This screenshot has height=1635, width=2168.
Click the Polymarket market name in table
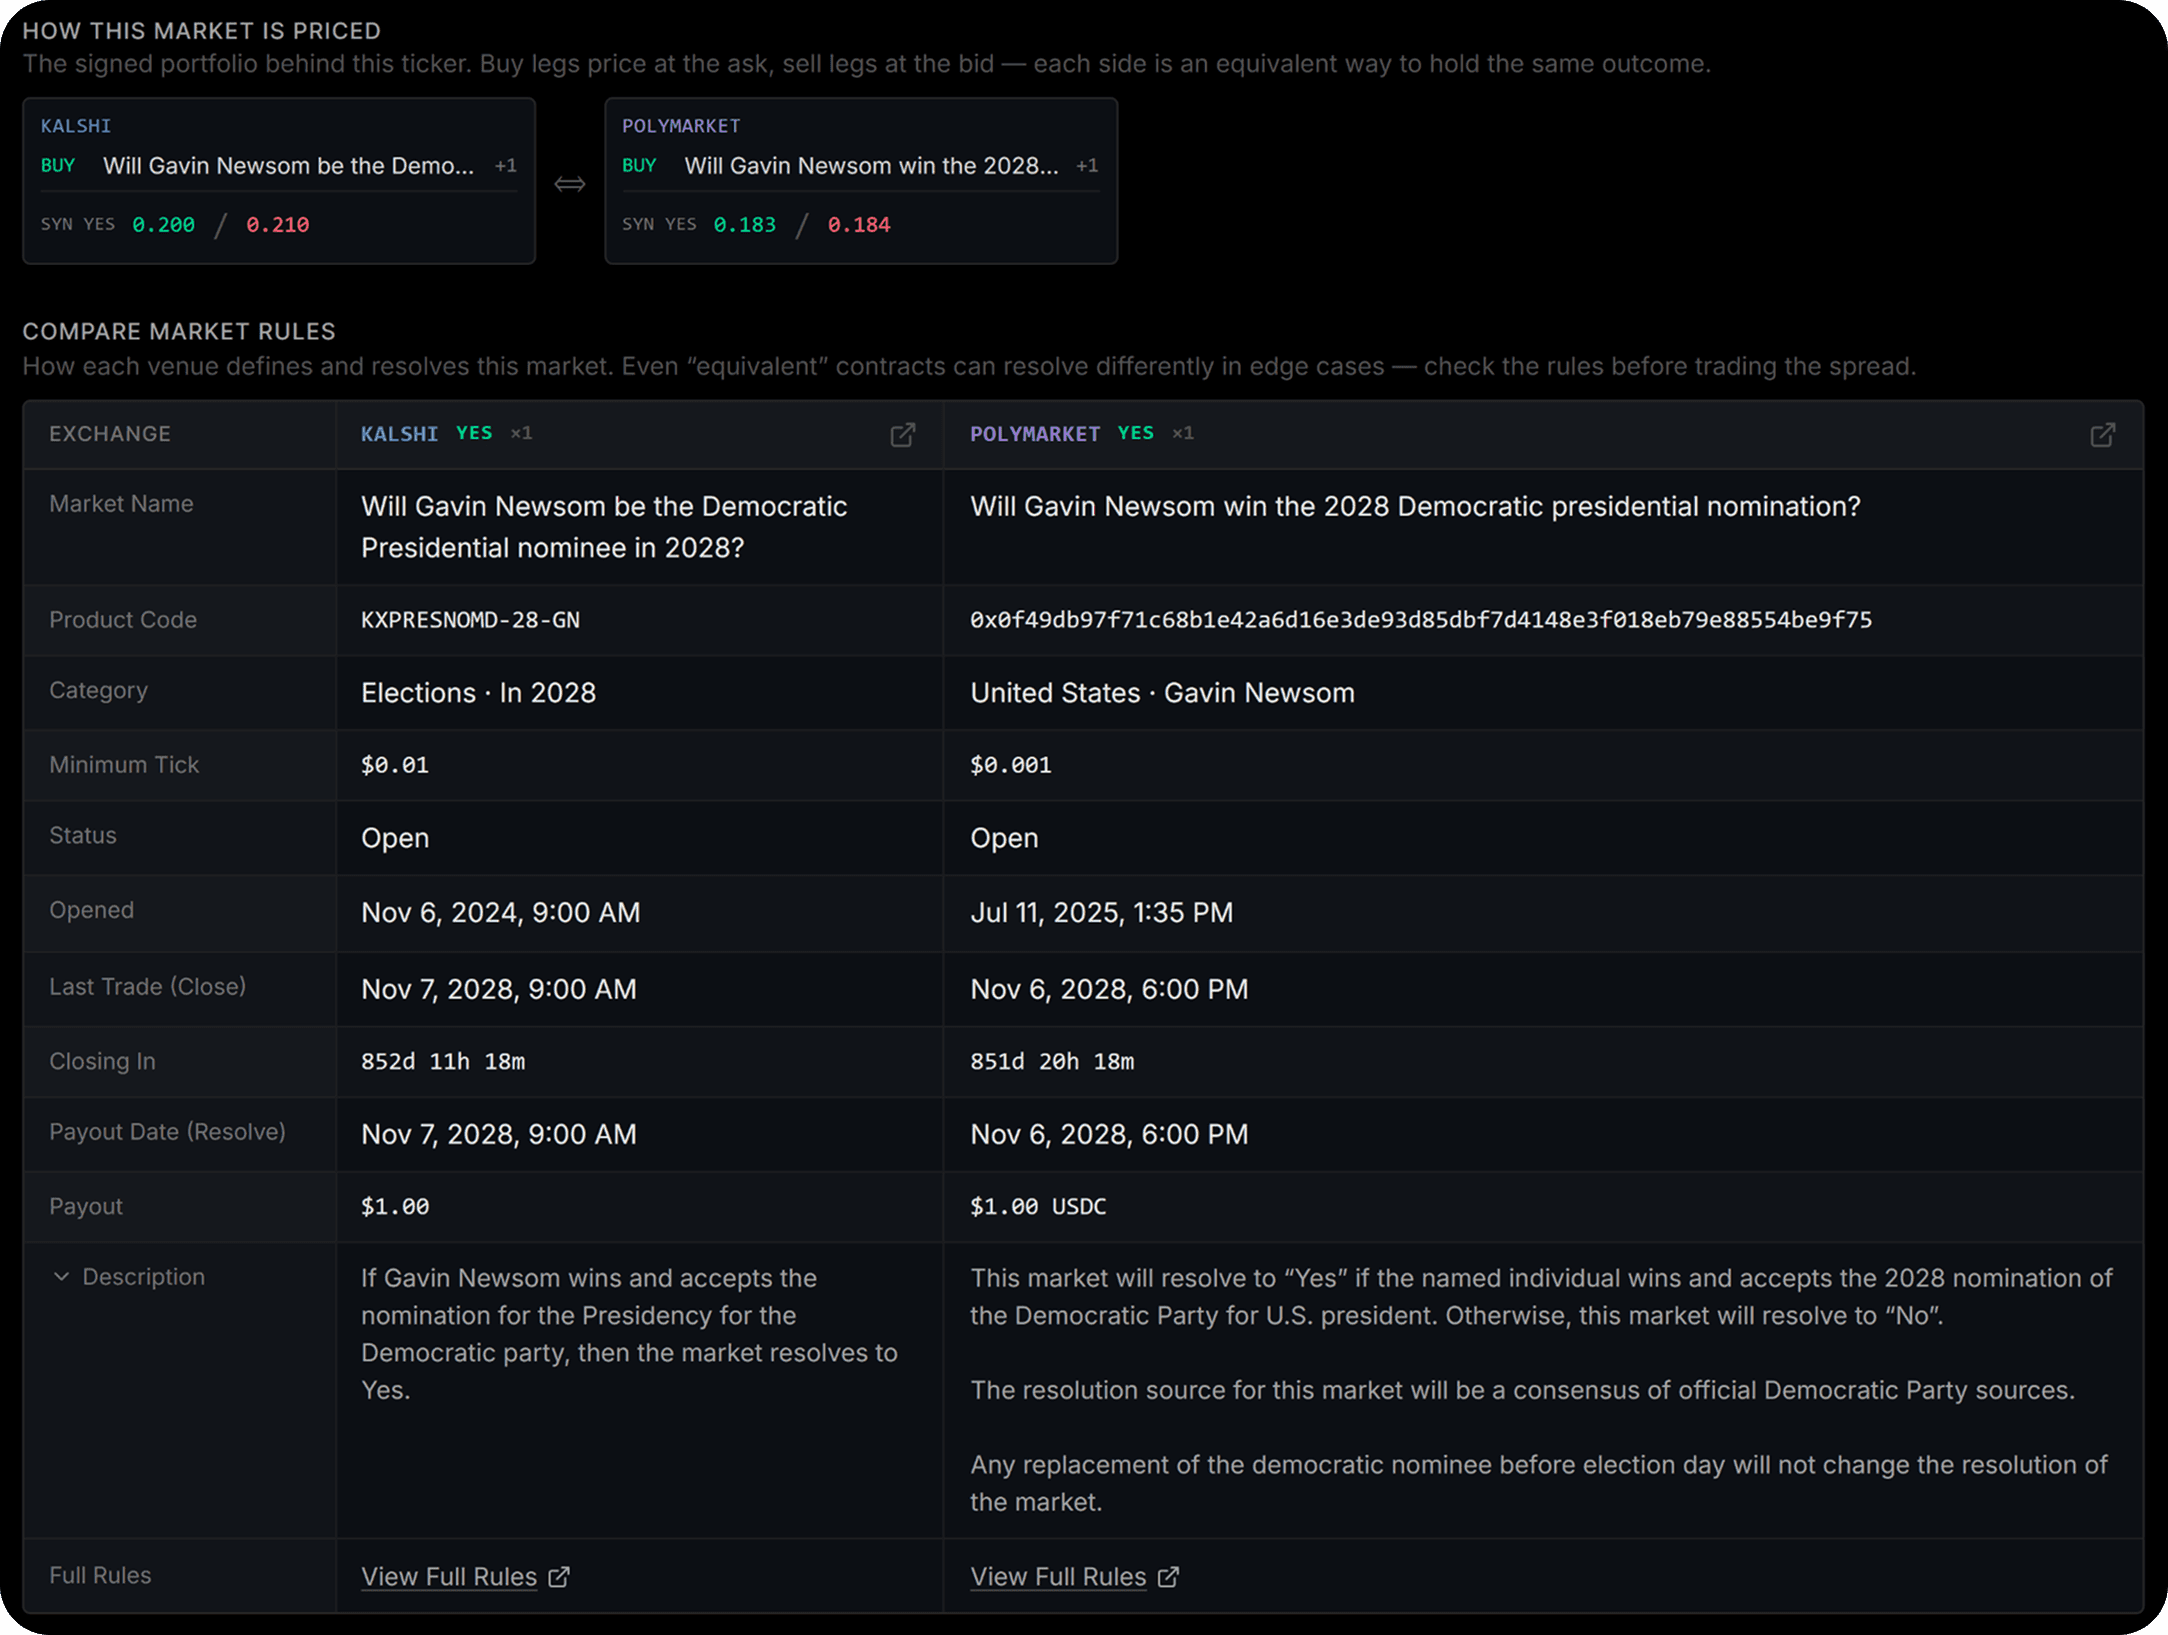pyautogui.click(x=1415, y=507)
